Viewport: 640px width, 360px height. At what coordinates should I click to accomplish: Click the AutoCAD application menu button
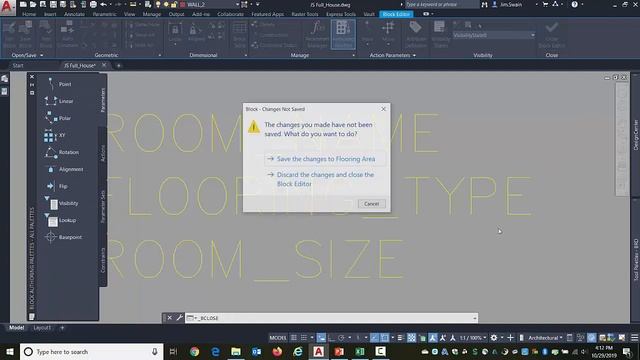[7, 7]
